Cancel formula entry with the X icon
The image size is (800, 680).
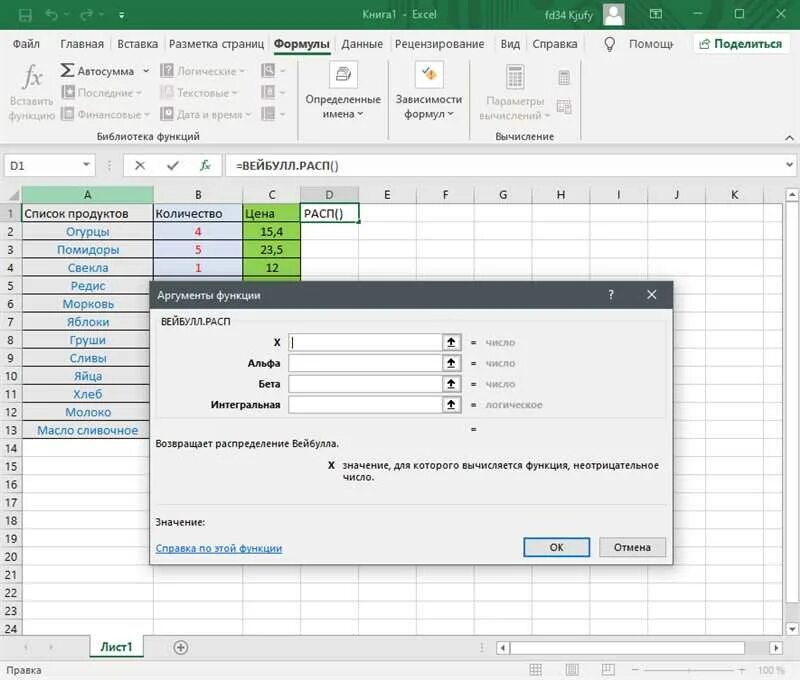coord(140,165)
